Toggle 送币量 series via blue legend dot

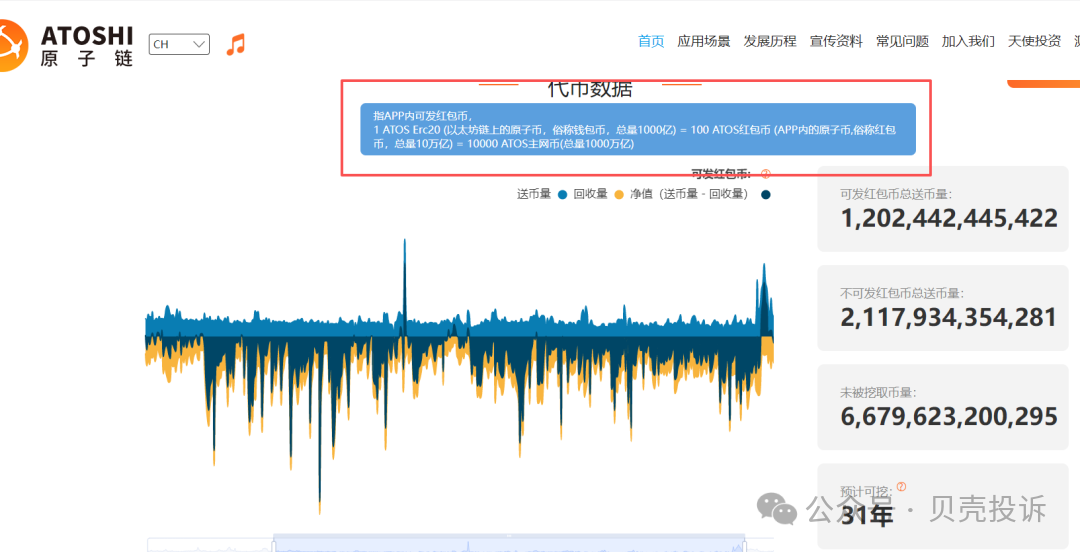click(x=563, y=194)
